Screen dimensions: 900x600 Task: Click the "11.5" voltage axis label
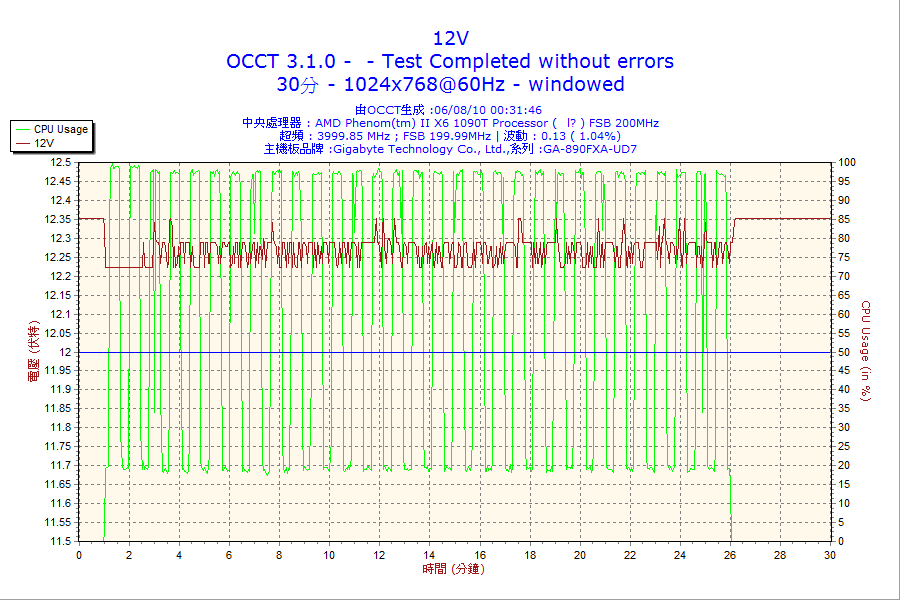click(61, 541)
